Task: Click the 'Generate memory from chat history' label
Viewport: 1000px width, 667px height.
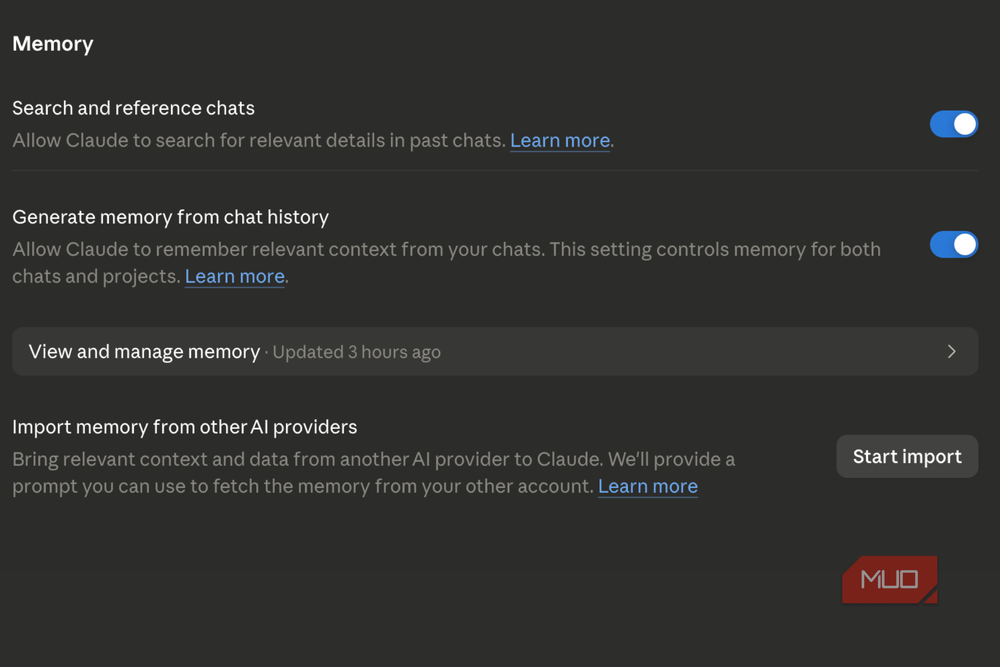Action: (170, 217)
